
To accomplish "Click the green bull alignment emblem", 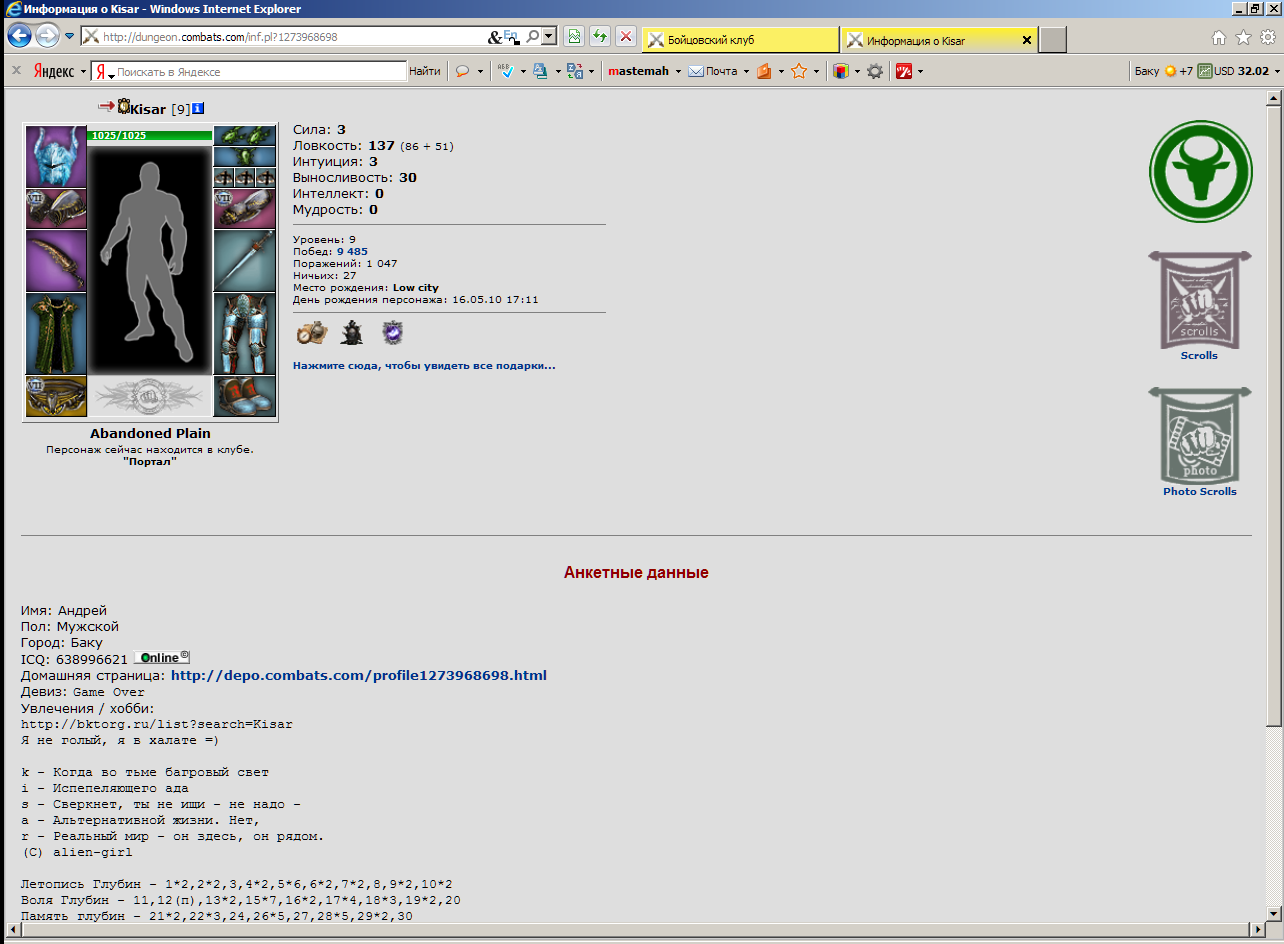I will (x=1200, y=171).
